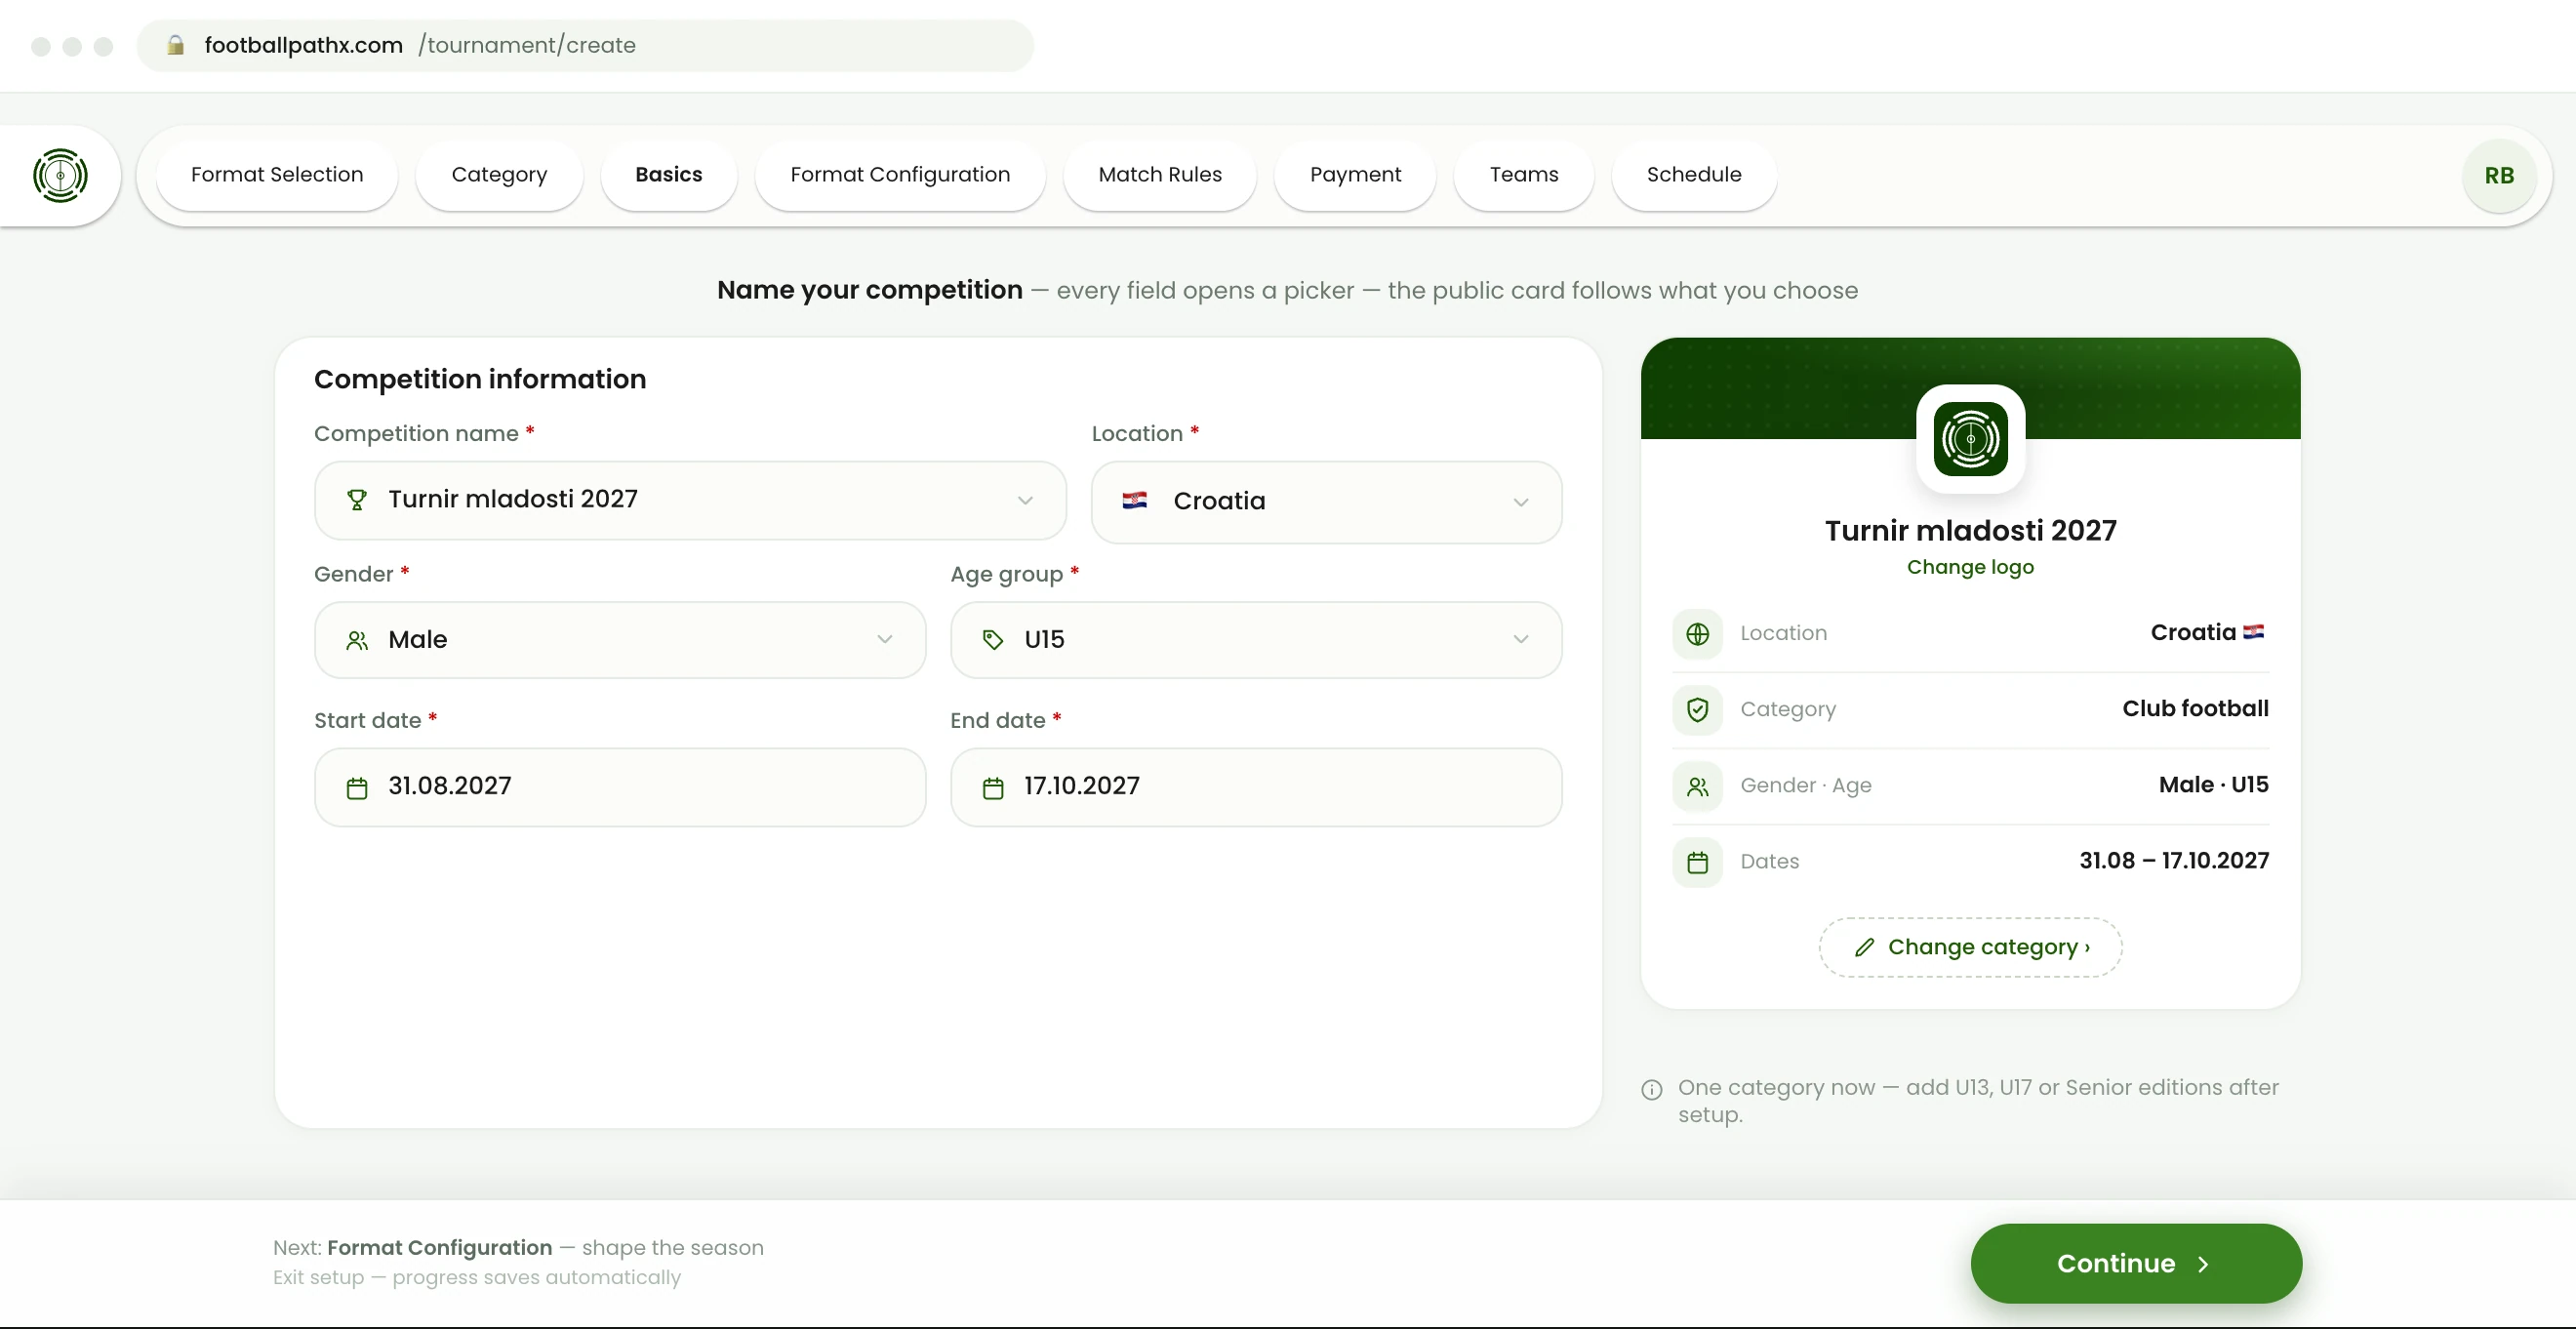Pick the End date field 17.10.2027
Image resolution: width=2576 pixels, height=1329 pixels.
(1256, 788)
